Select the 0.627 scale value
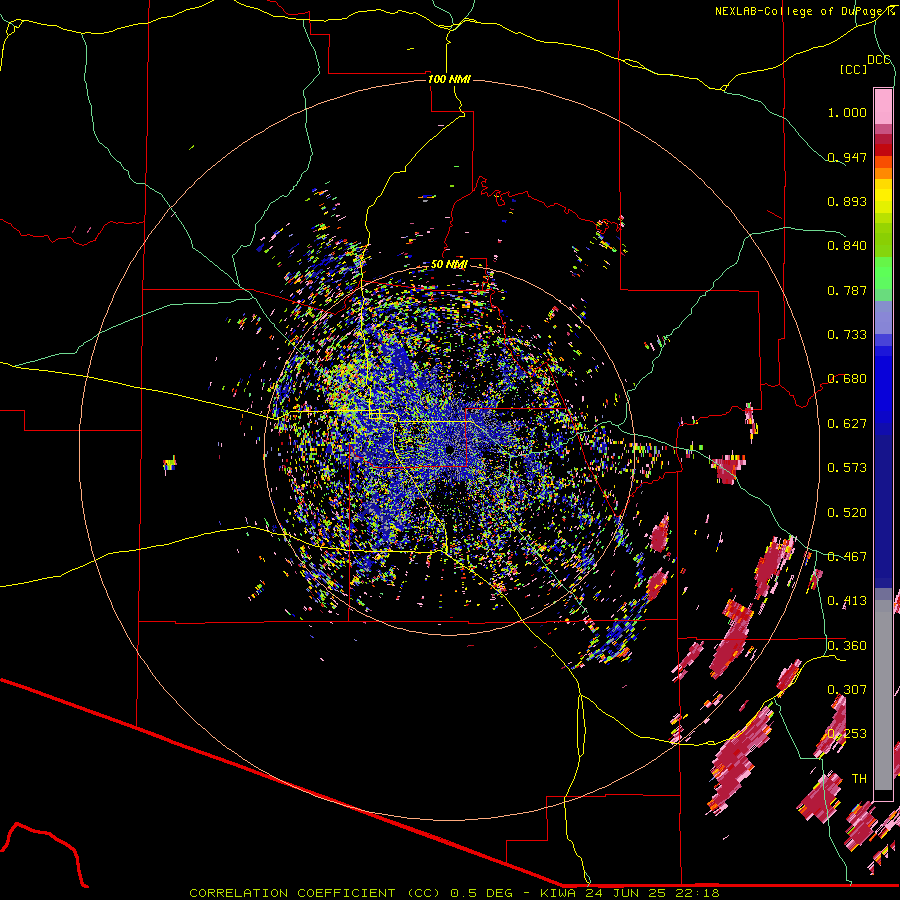Image resolution: width=900 pixels, height=900 pixels. tap(847, 424)
